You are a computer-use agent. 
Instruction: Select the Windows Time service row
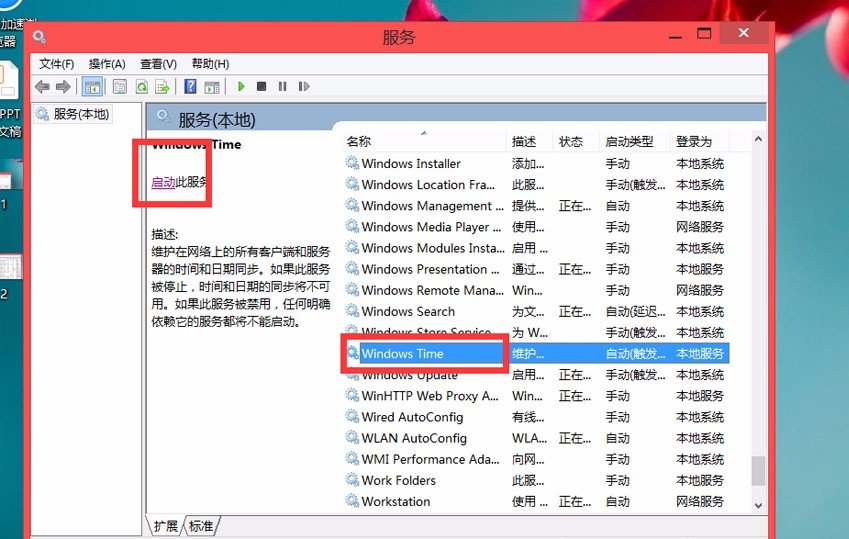(x=537, y=354)
